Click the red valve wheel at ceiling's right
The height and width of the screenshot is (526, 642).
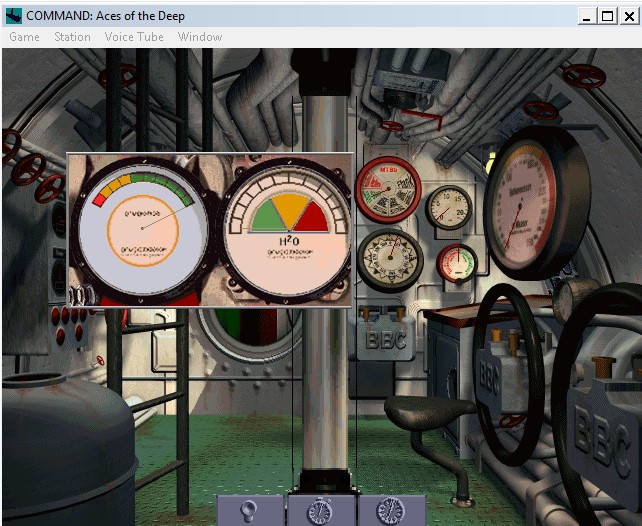coord(583,77)
